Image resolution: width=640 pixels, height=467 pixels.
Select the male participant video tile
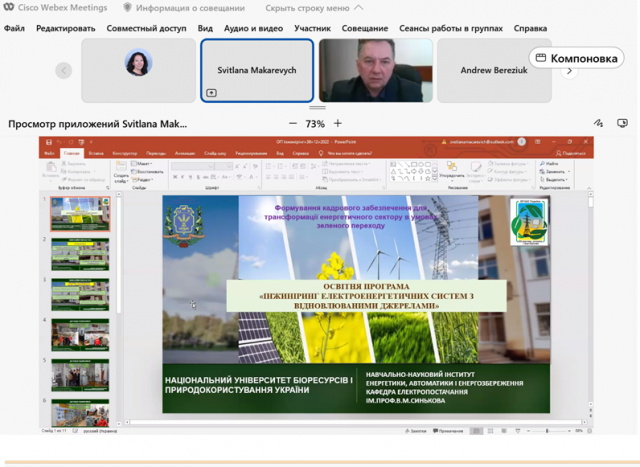[375, 70]
